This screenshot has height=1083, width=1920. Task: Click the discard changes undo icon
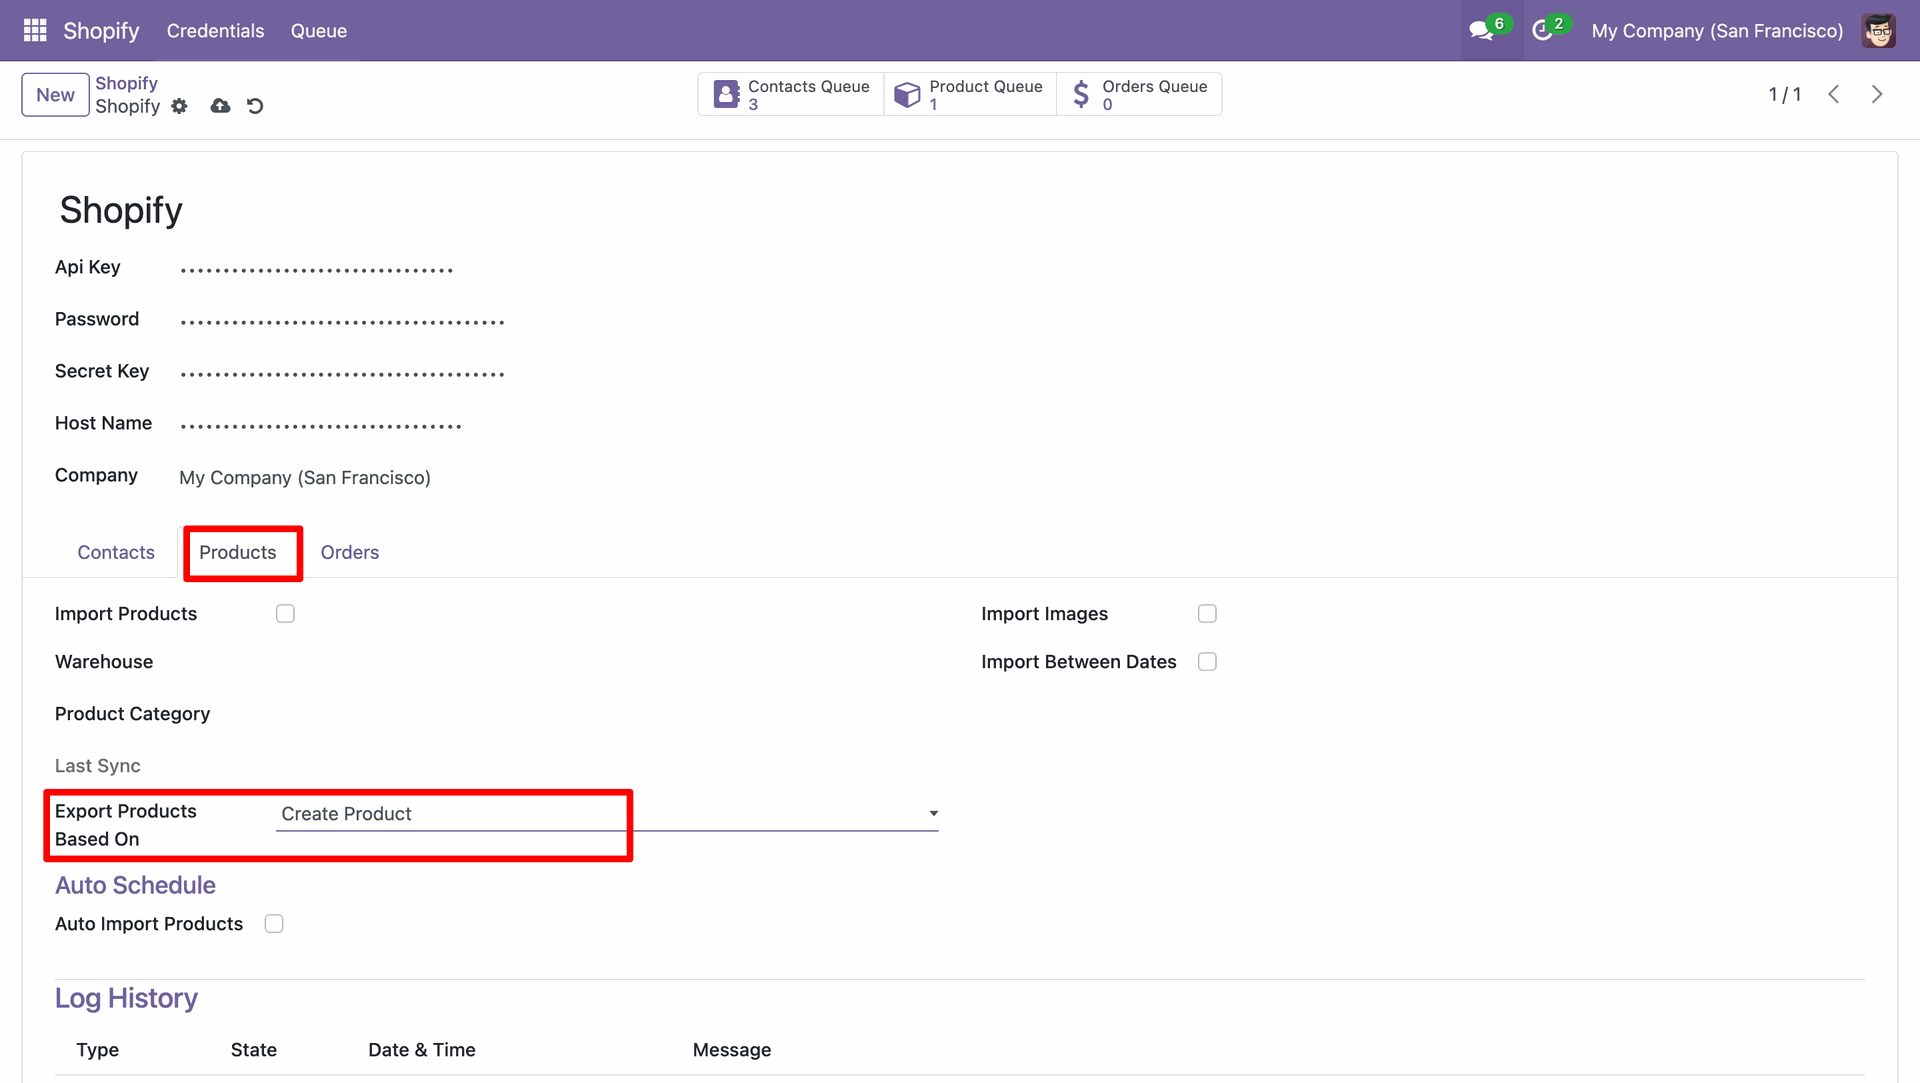click(x=255, y=106)
